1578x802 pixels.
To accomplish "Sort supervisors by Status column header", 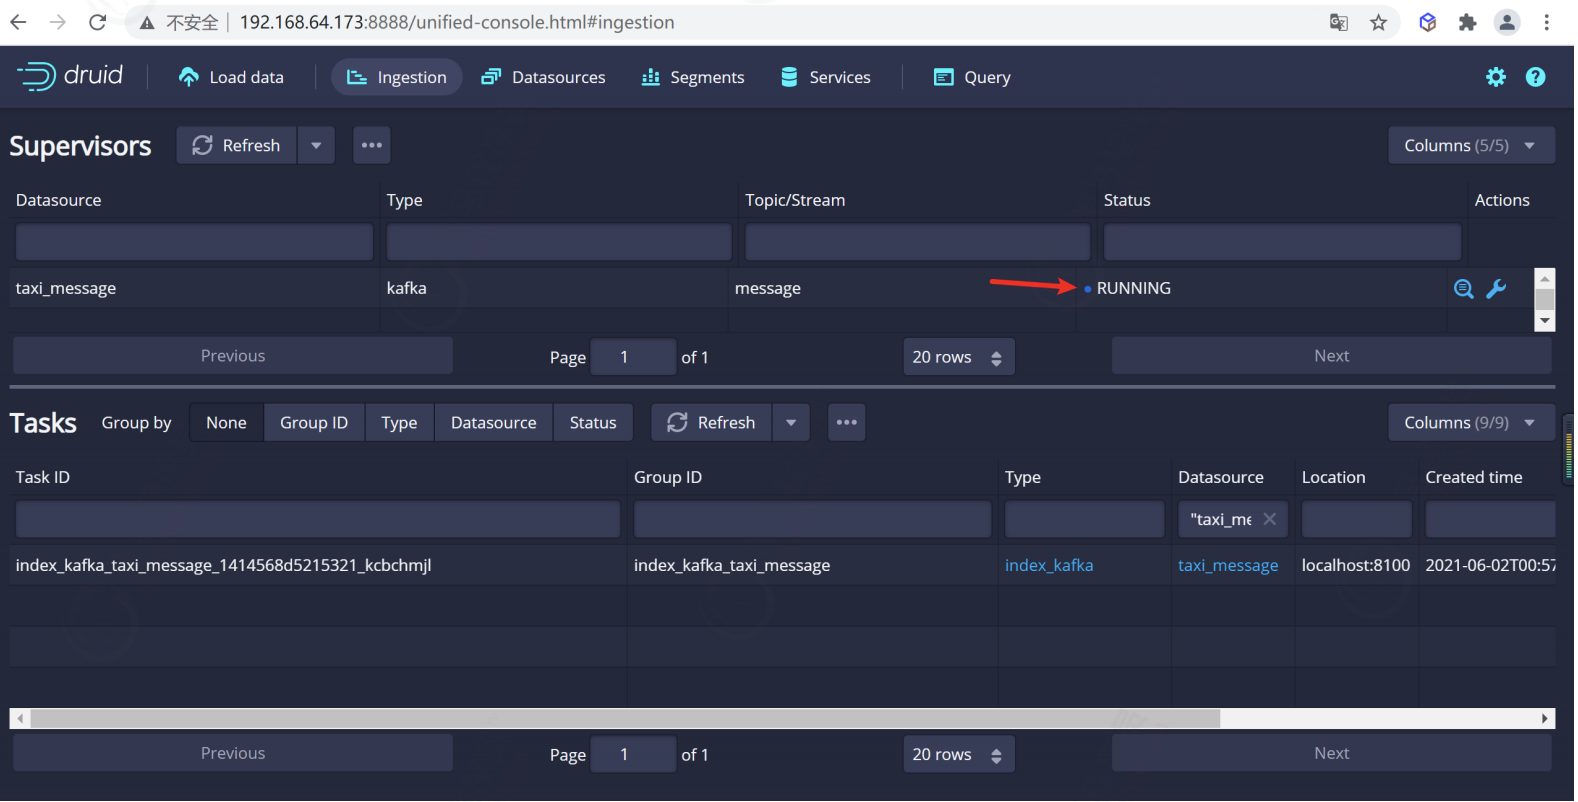I will pyautogui.click(x=1127, y=200).
